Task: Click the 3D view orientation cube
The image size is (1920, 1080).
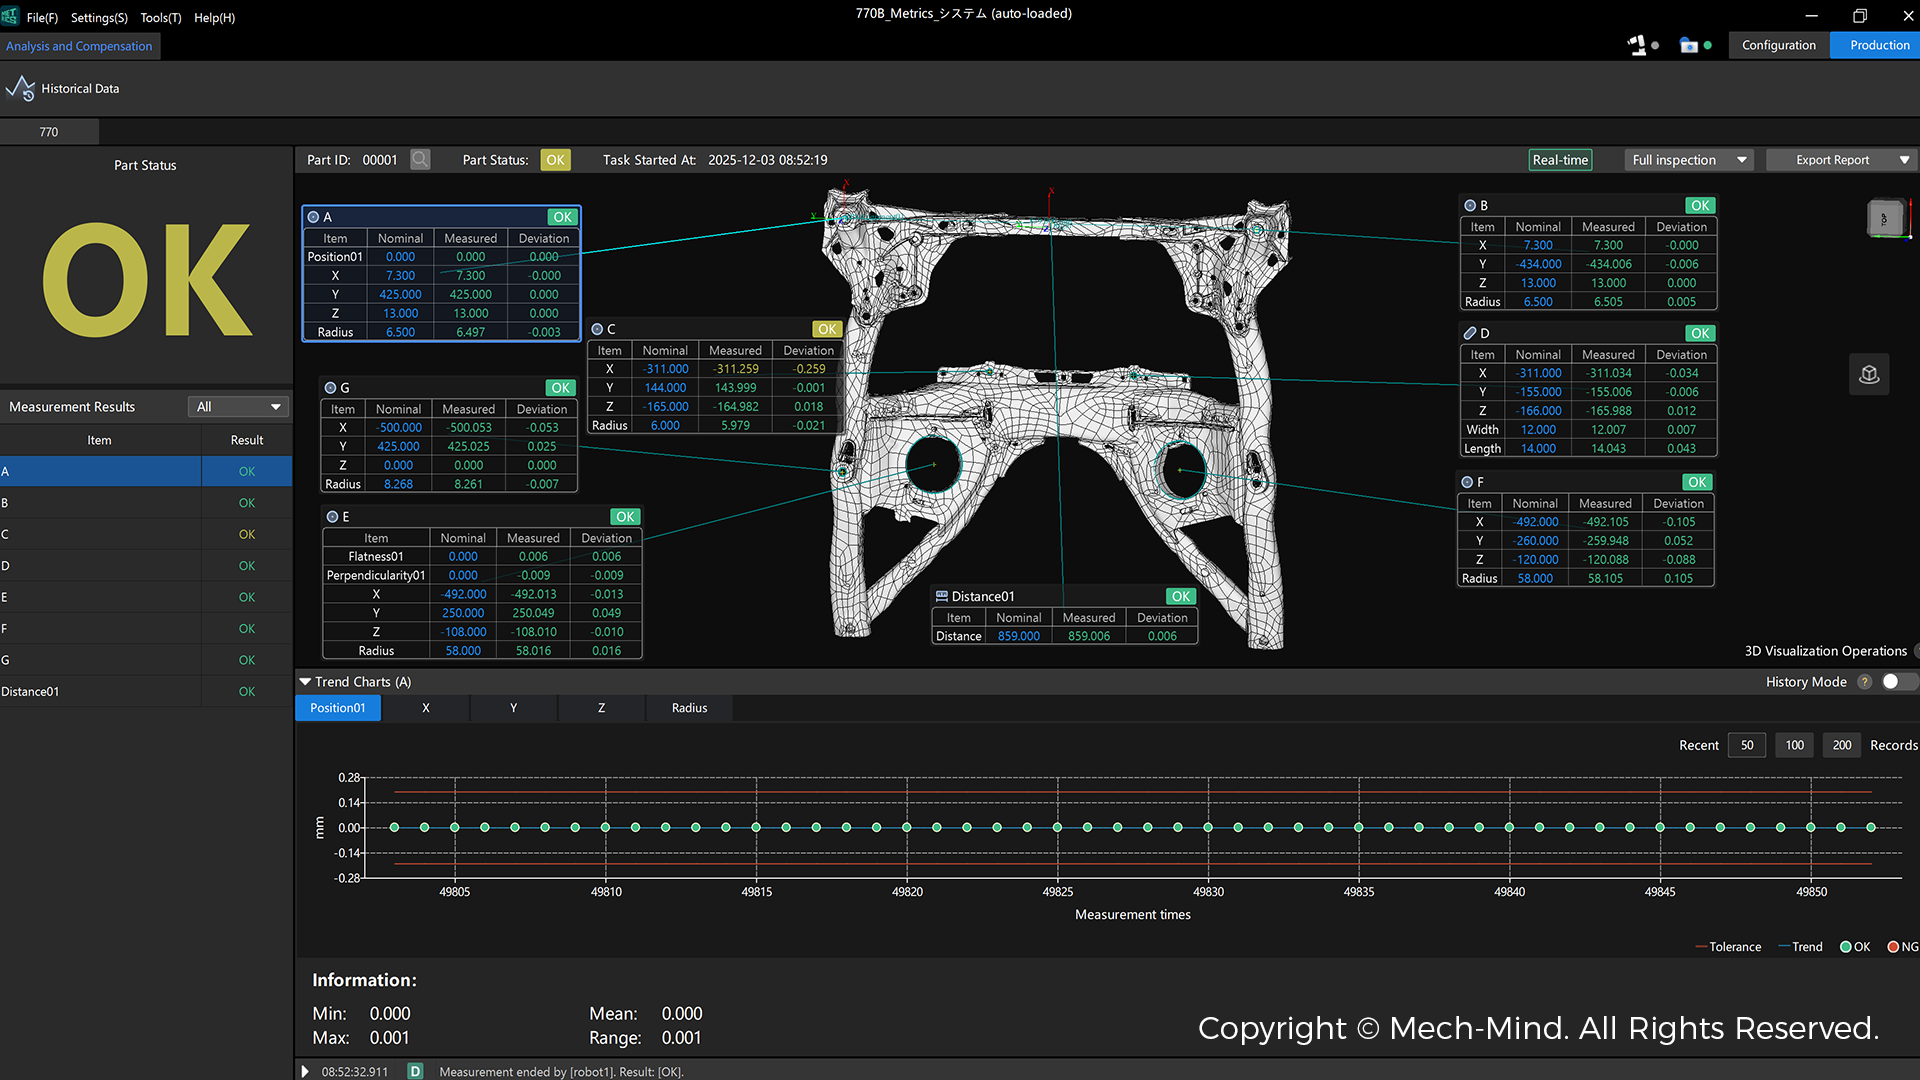Action: (1885, 218)
